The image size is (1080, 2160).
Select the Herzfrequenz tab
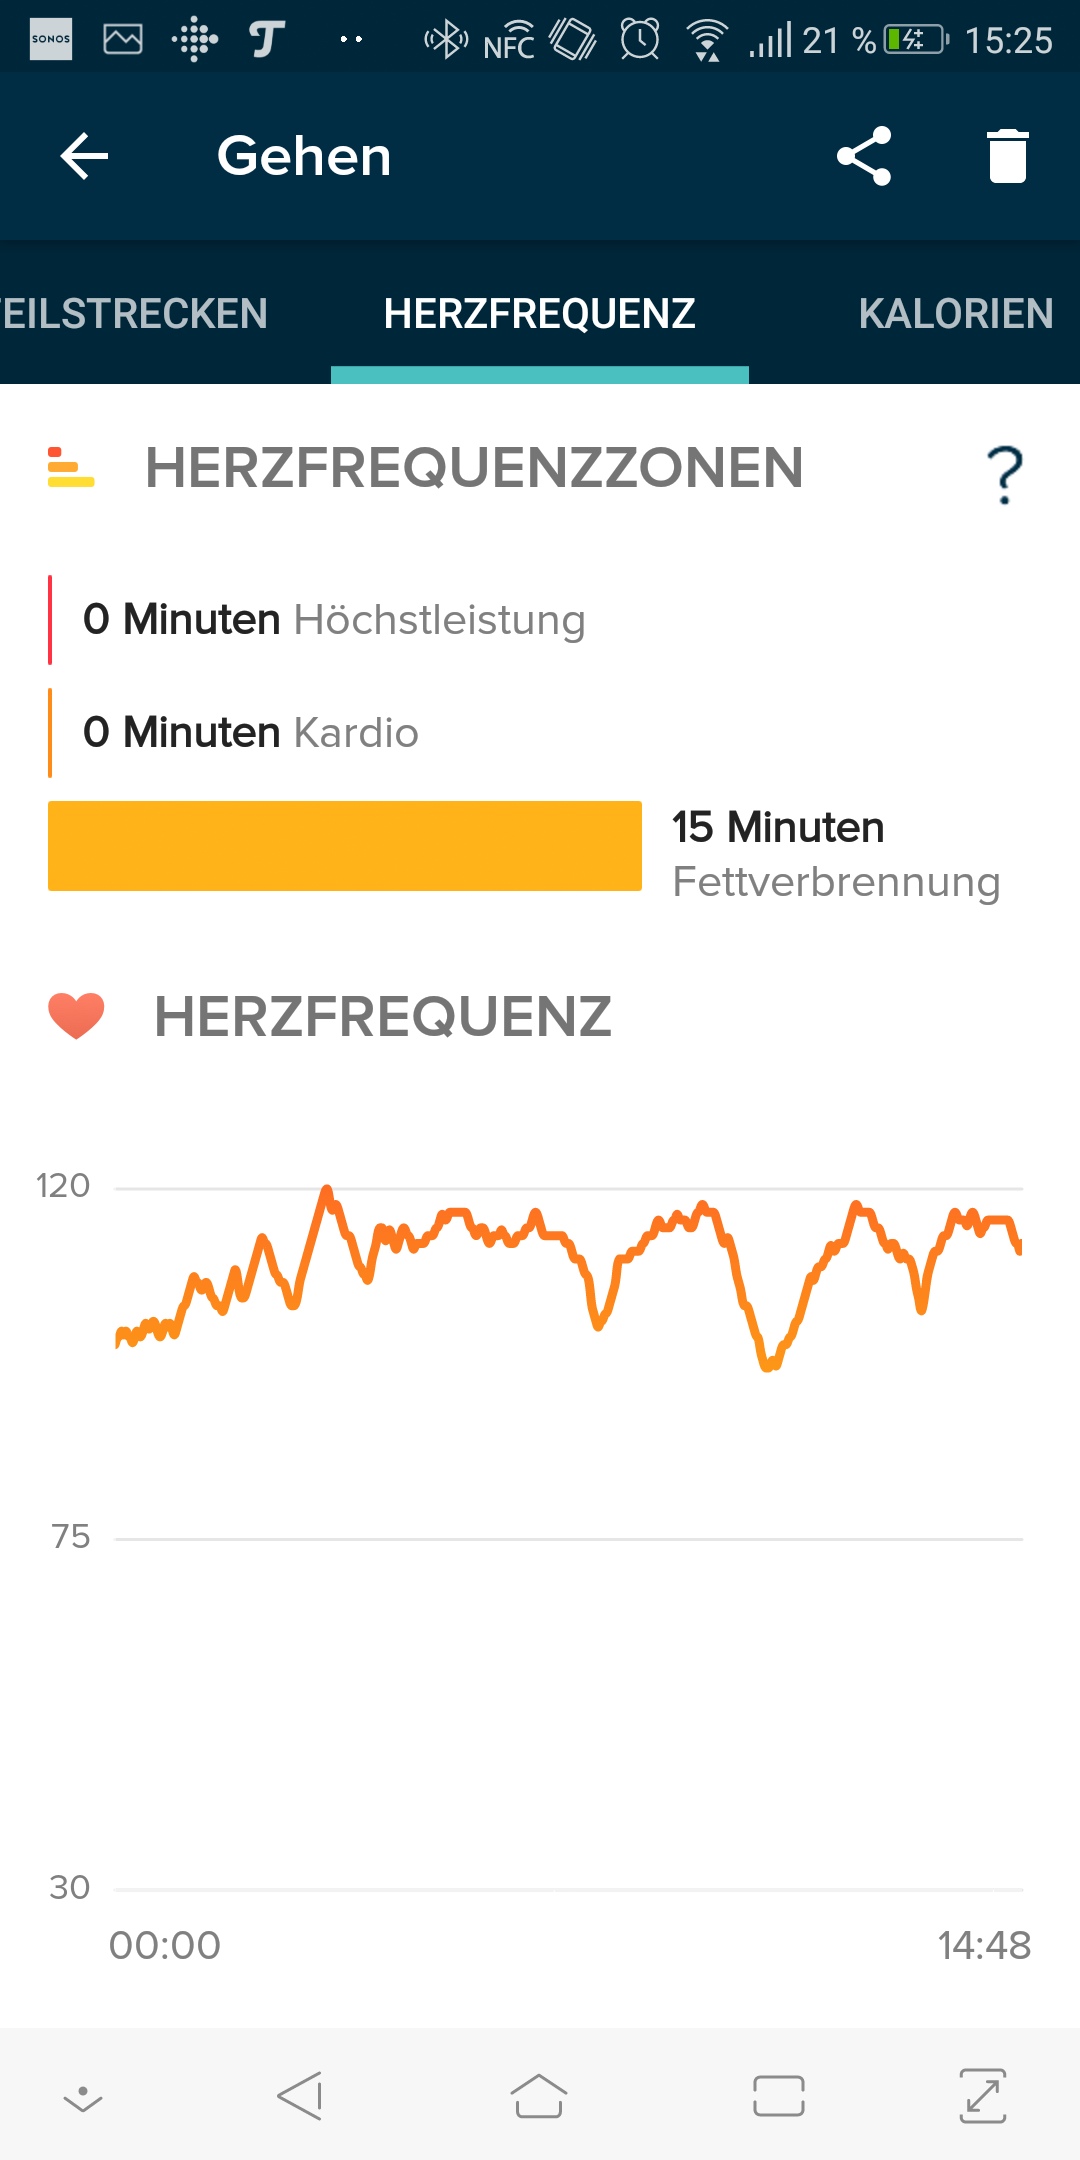click(539, 314)
